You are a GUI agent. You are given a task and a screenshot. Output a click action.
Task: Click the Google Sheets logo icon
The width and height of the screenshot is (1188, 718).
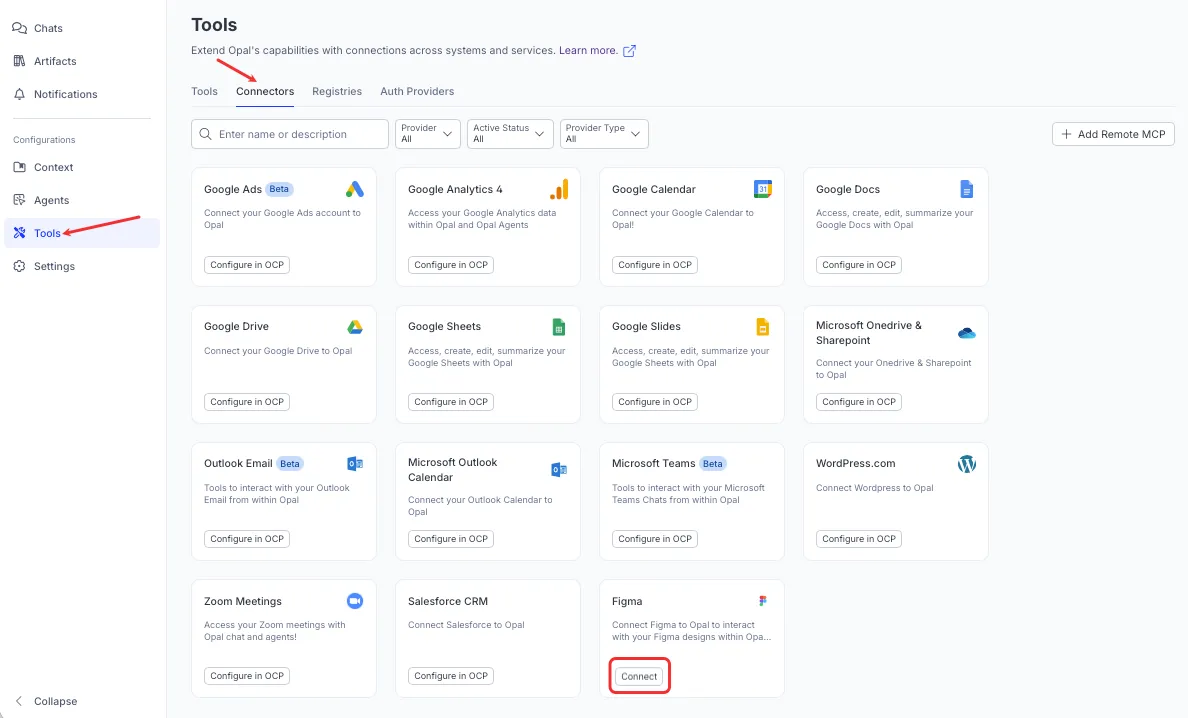558,327
